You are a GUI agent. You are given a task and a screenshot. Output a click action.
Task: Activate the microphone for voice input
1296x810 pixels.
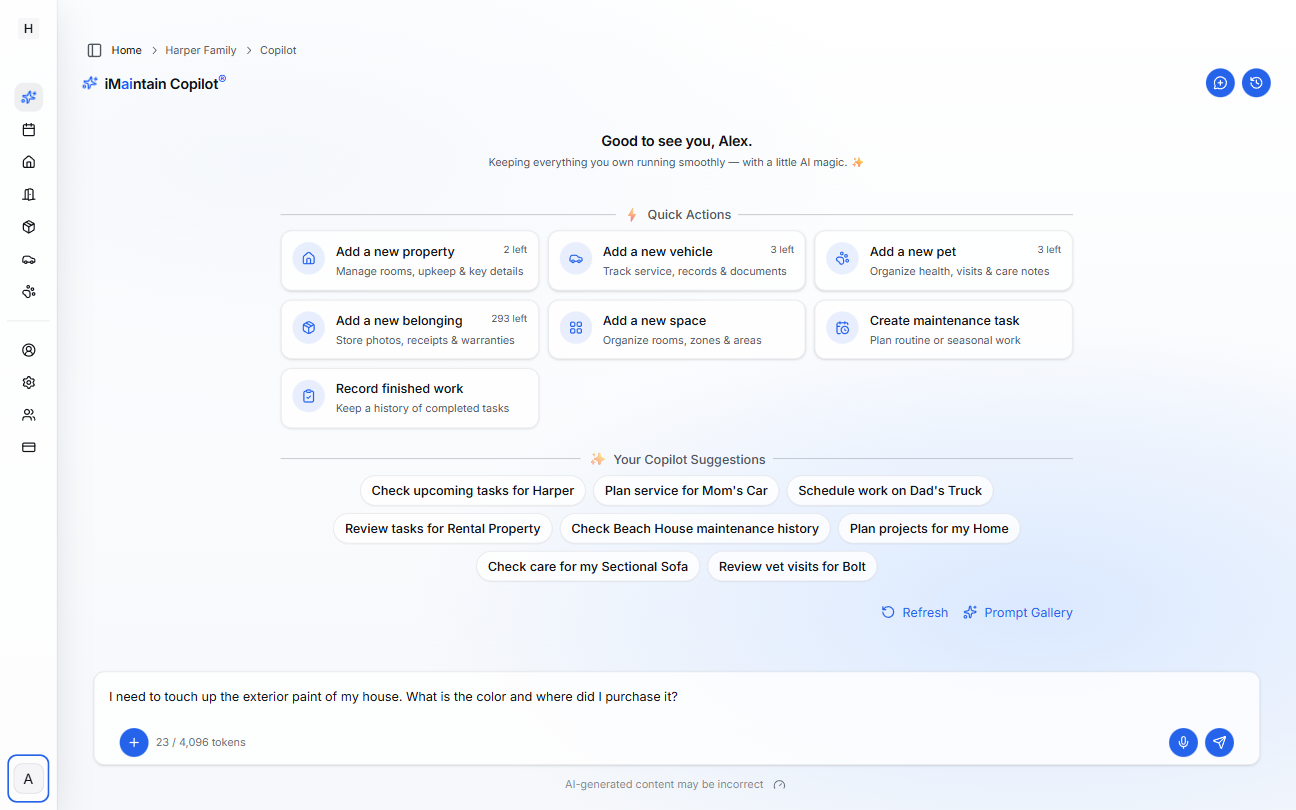(x=1183, y=742)
